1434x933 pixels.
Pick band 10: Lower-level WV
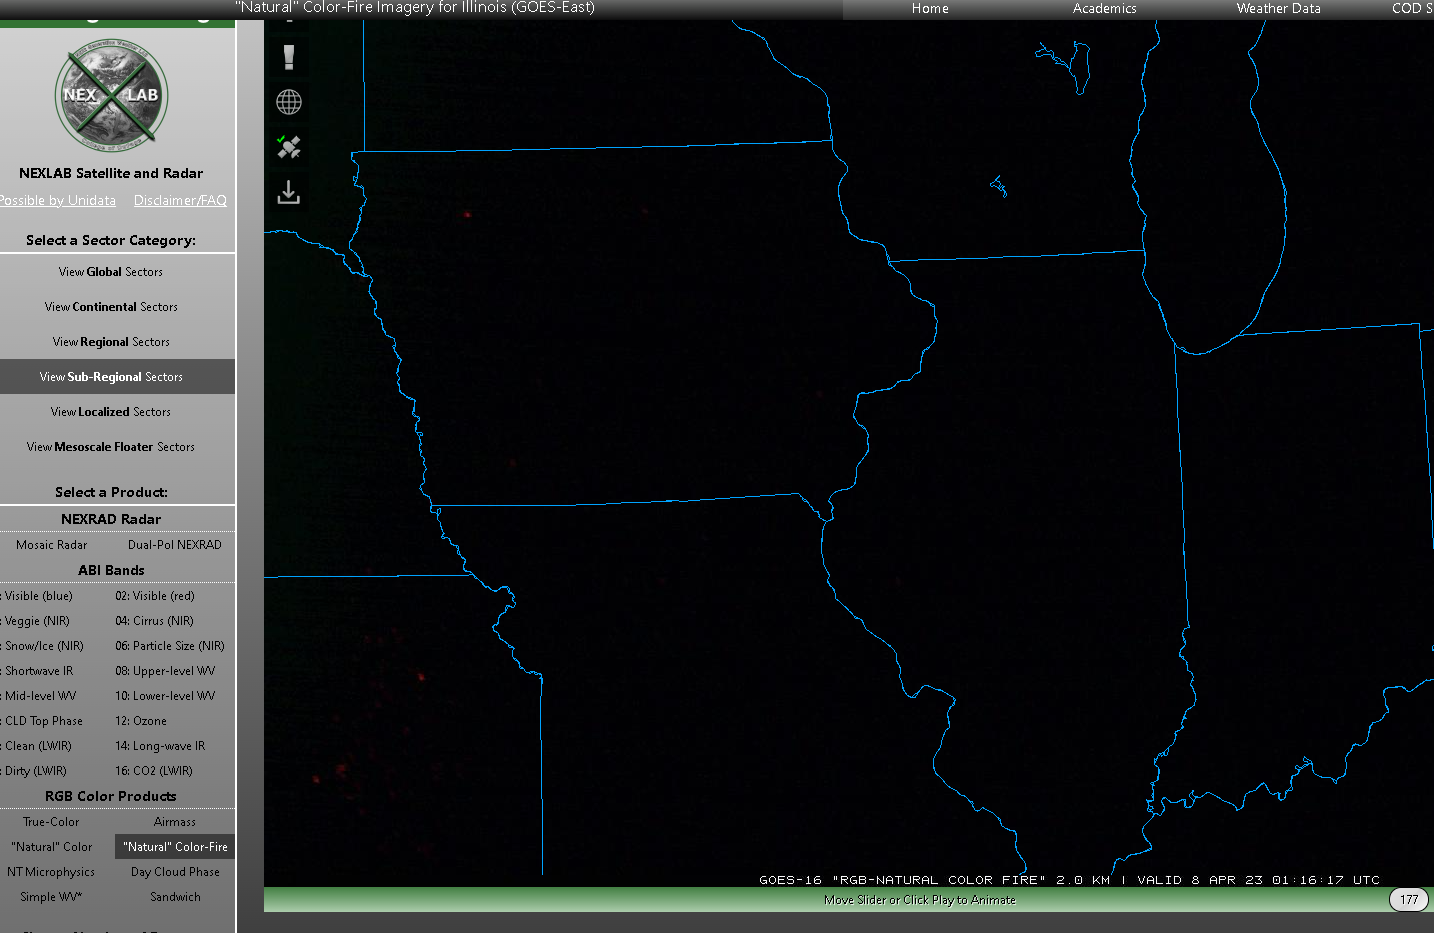pos(165,696)
